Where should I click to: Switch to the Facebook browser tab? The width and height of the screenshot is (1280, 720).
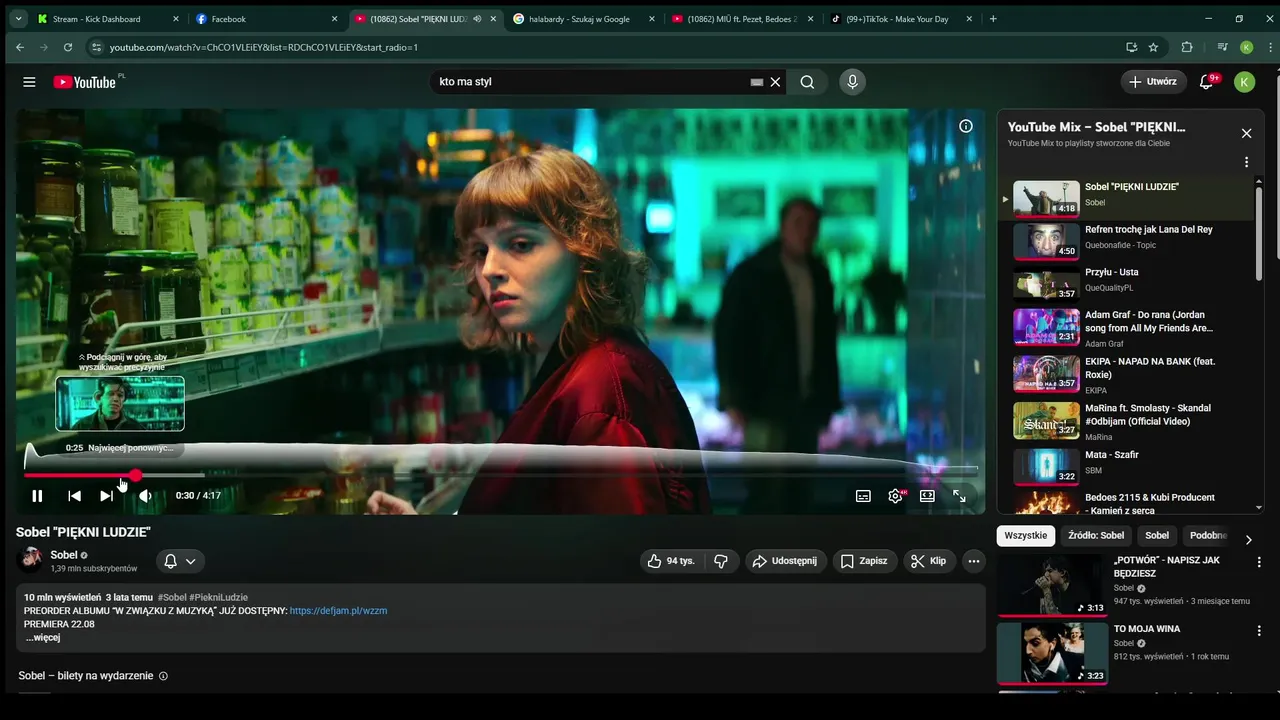pyautogui.click(x=266, y=19)
